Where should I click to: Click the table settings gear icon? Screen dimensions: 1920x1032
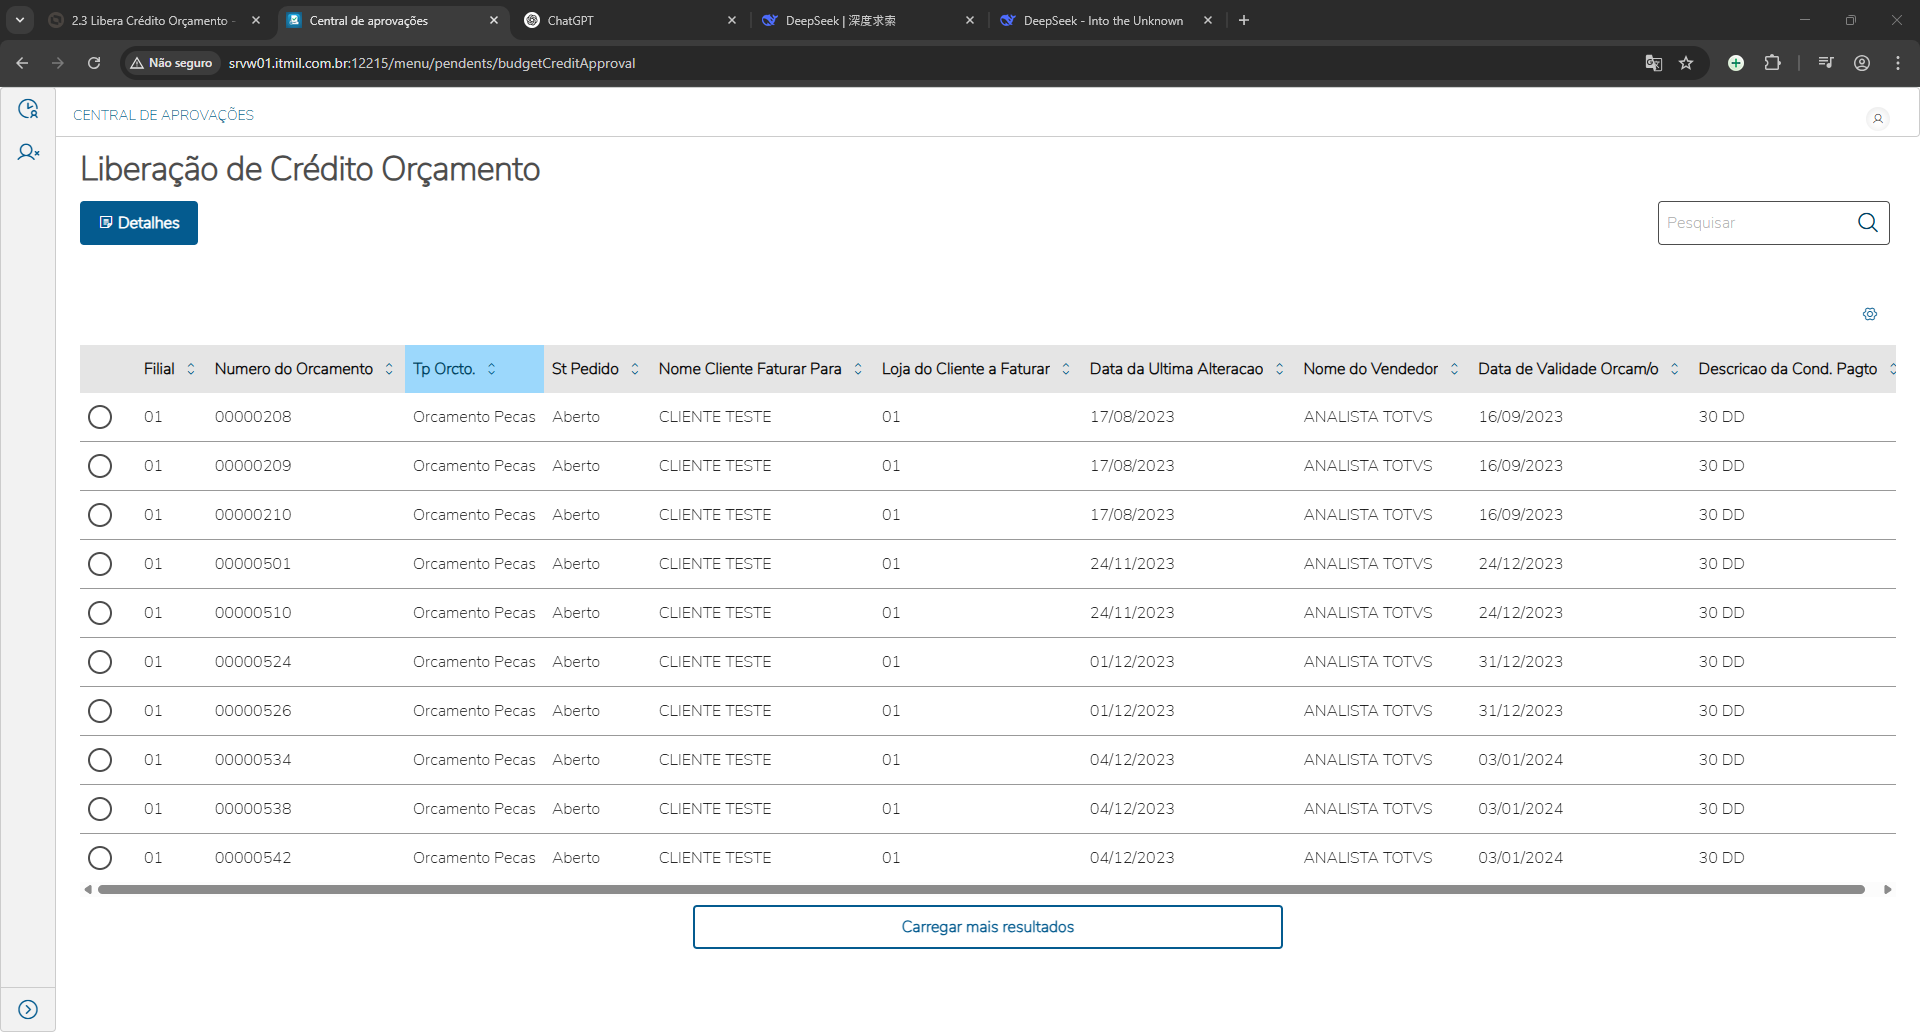pyautogui.click(x=1869, y=314)
